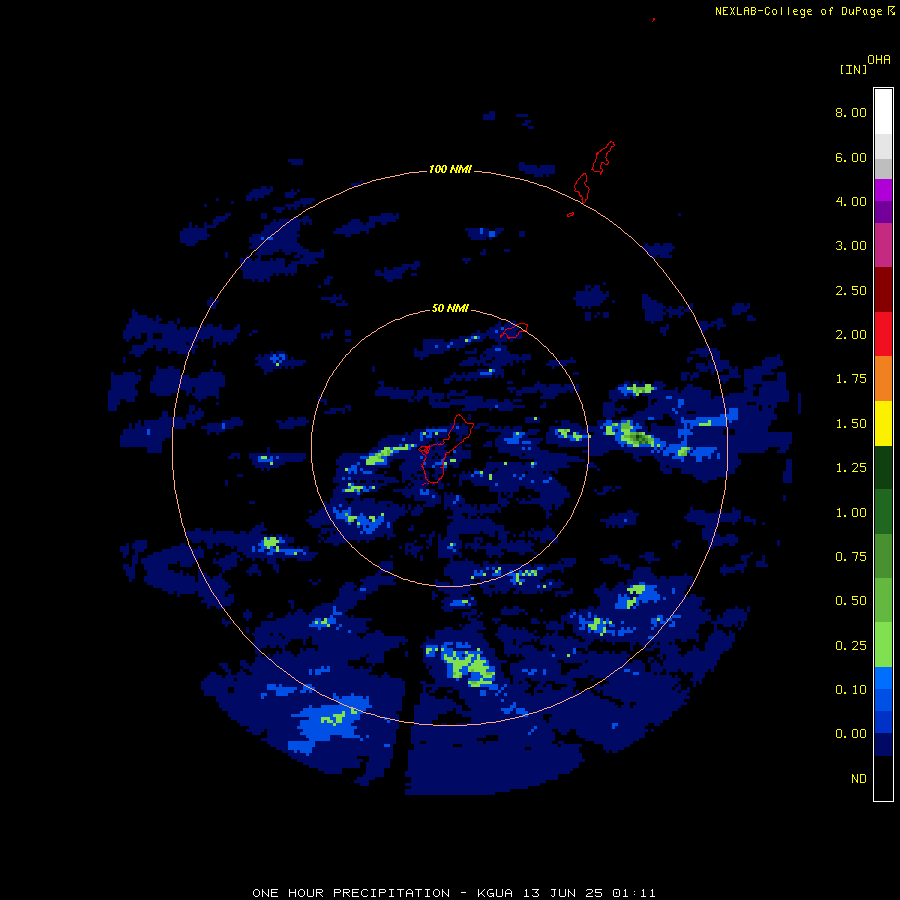Image resolution: width=900 pixels, height=900 pixels.
Task: Click the 8.00 legend value
Action: tap(851, 112)
